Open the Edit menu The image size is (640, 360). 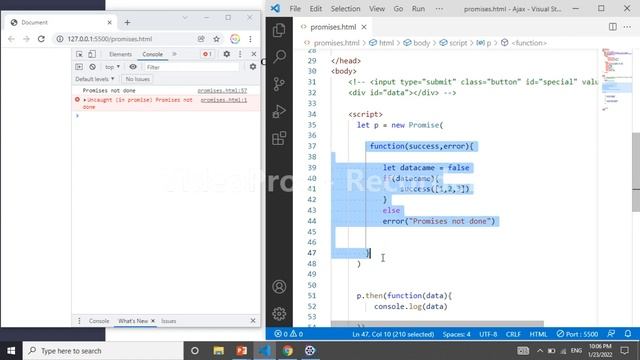click(x=316, y=9)
